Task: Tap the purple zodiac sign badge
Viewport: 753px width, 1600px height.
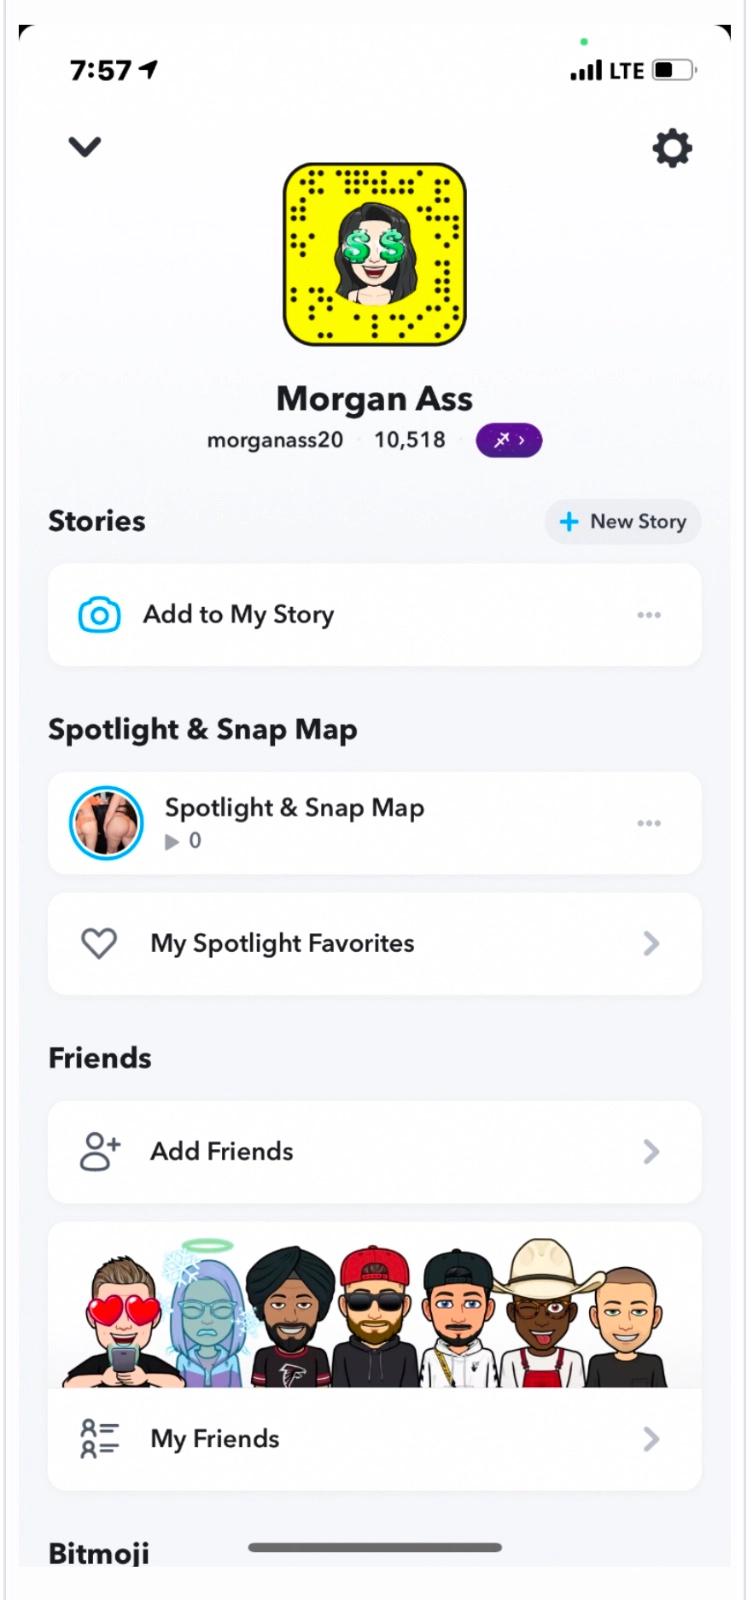Action: [x=509, y=440]
